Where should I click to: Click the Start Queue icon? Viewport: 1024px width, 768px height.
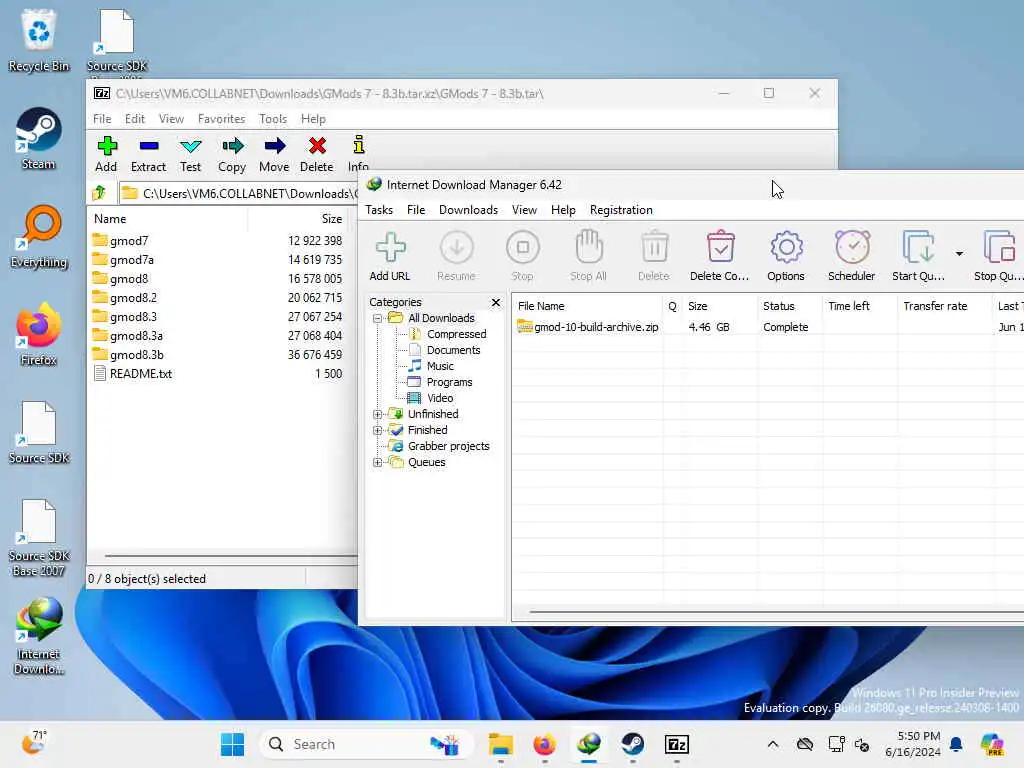(918, 248)
